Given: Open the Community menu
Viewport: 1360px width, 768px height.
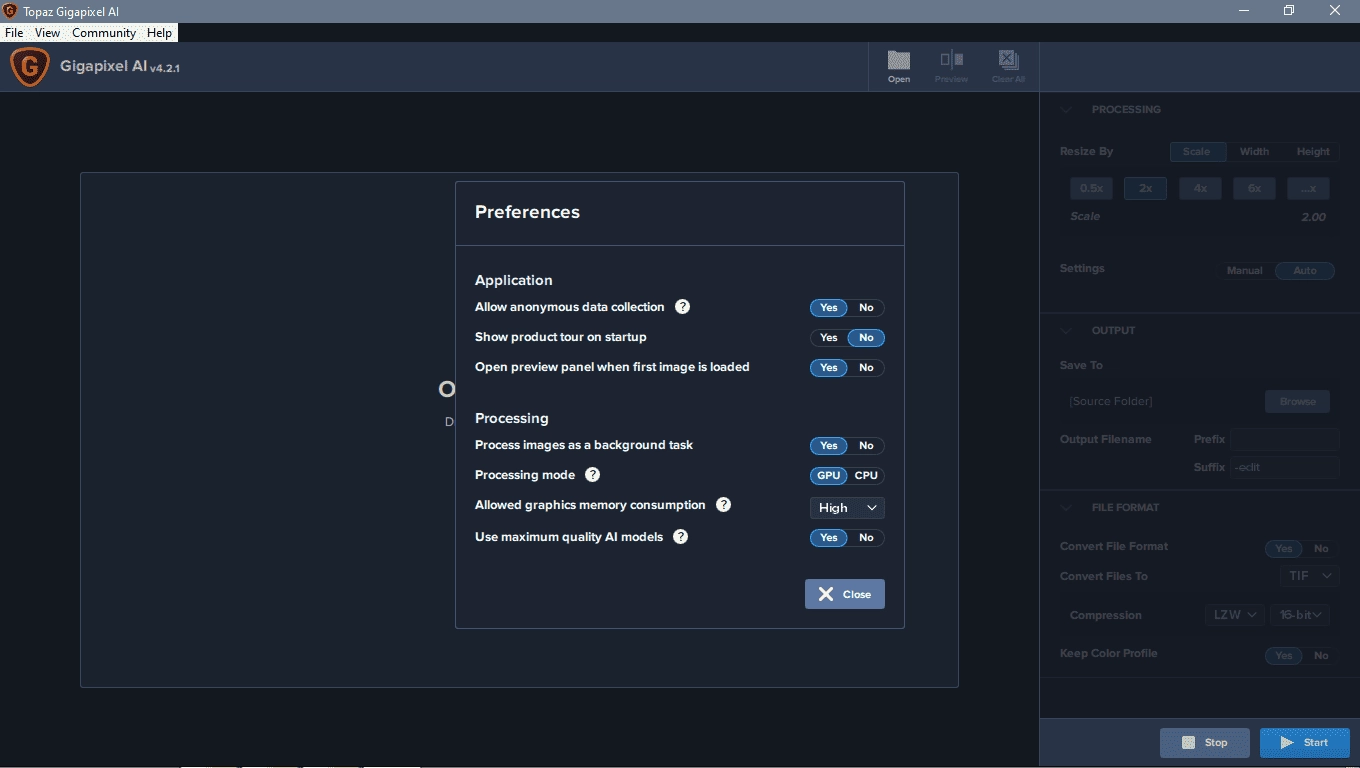Looking at the screenshot, I should point(104,33).
